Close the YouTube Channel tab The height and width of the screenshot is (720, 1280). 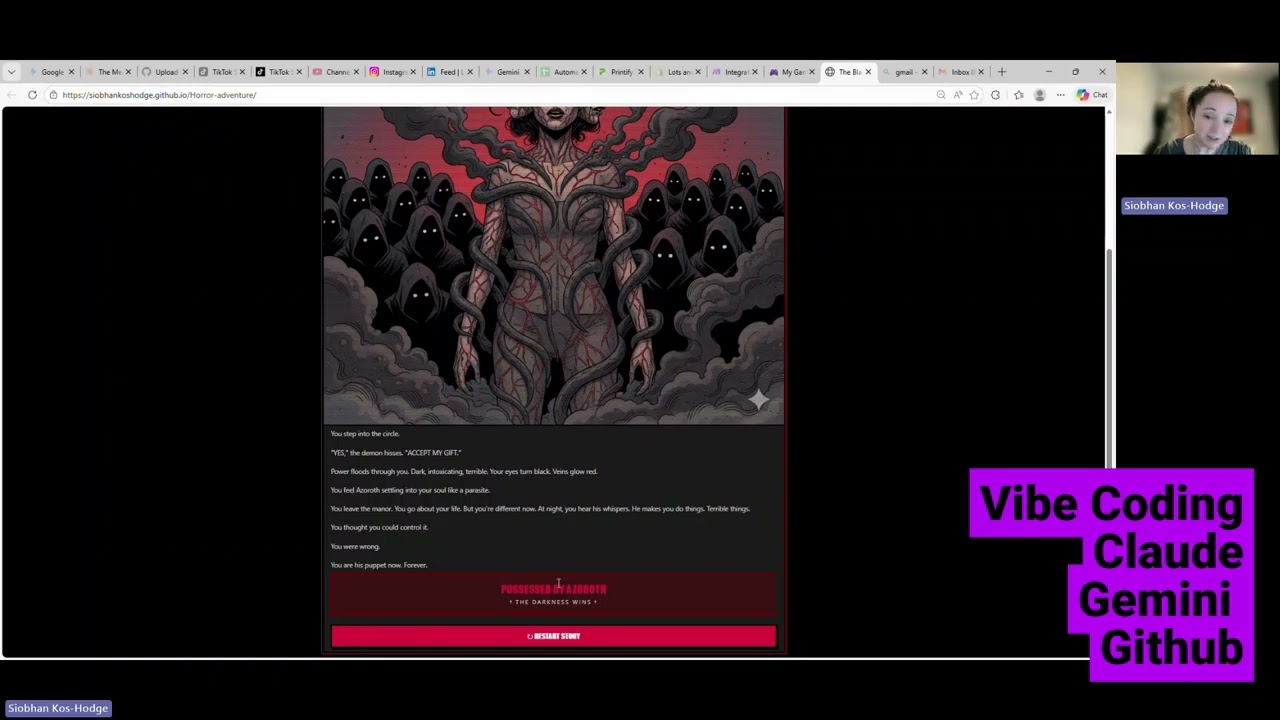356,72
